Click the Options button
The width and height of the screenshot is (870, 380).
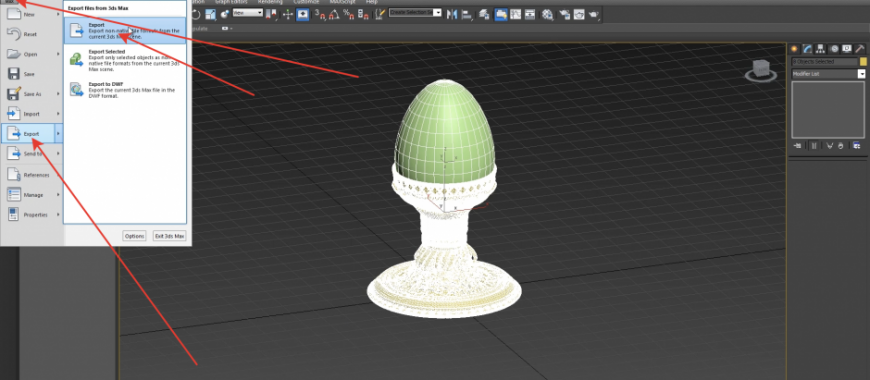click(x=134, y=236)
